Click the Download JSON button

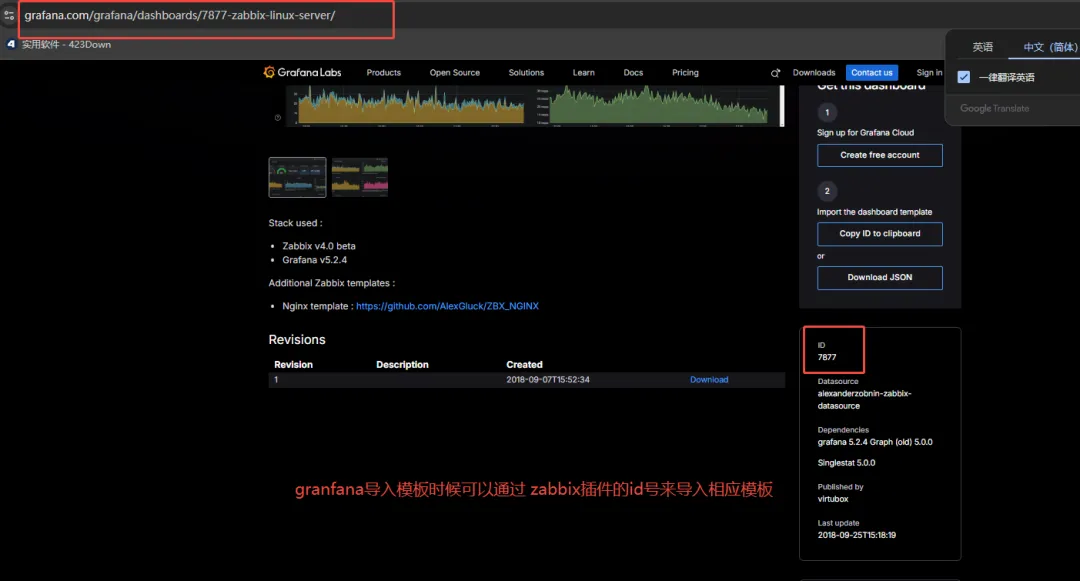[x=880, y=277]
